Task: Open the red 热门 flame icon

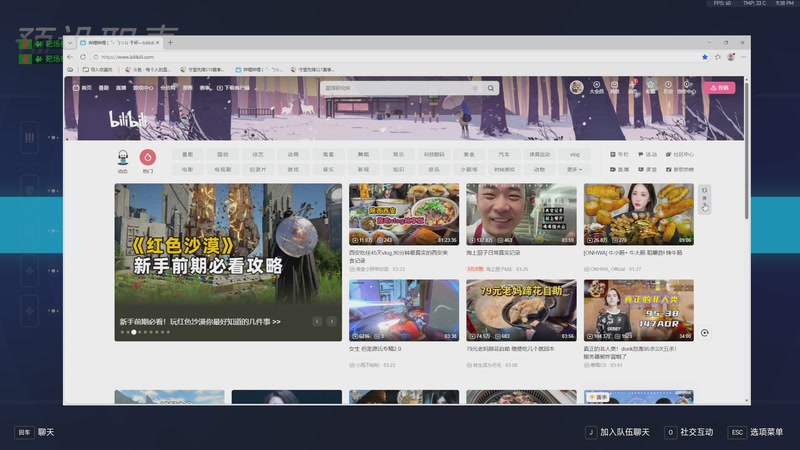Action: click(x=148, y=157)
